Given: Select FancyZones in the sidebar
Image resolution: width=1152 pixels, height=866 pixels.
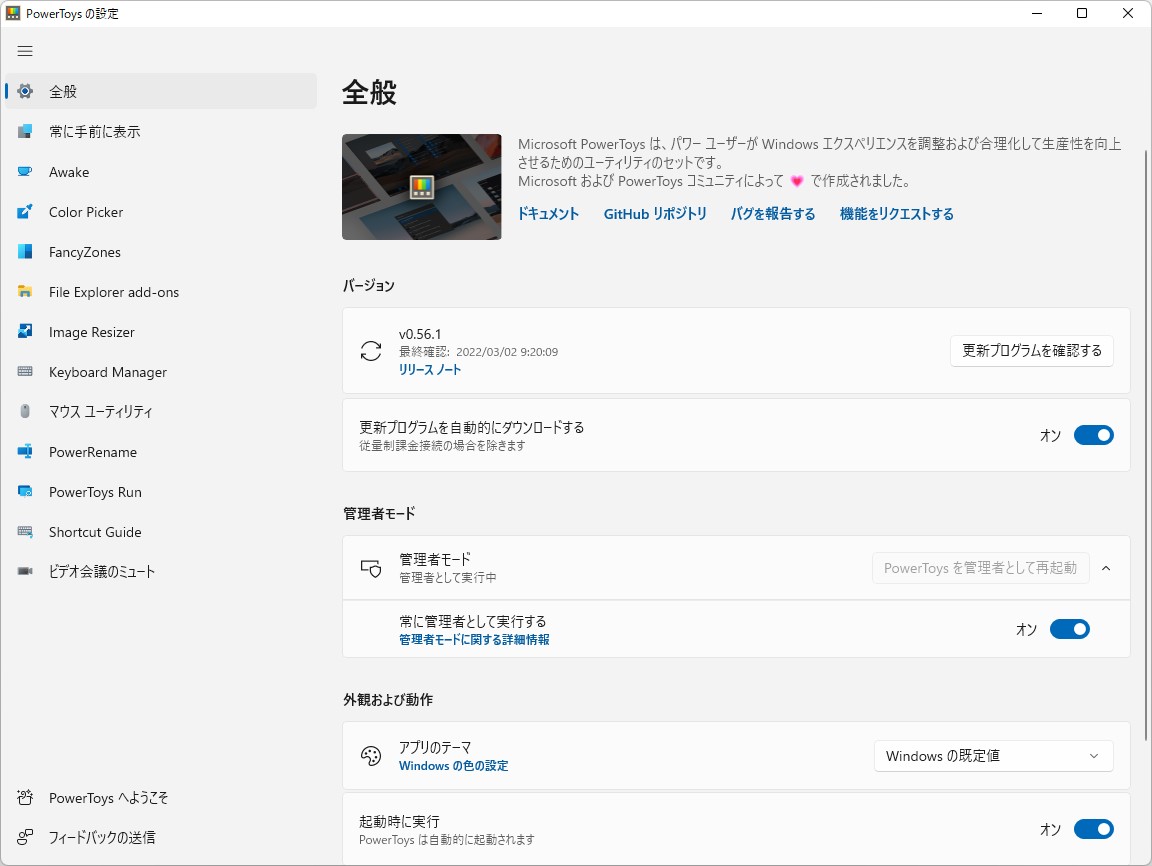Looking at the screenshot, I should pos(161,252).
